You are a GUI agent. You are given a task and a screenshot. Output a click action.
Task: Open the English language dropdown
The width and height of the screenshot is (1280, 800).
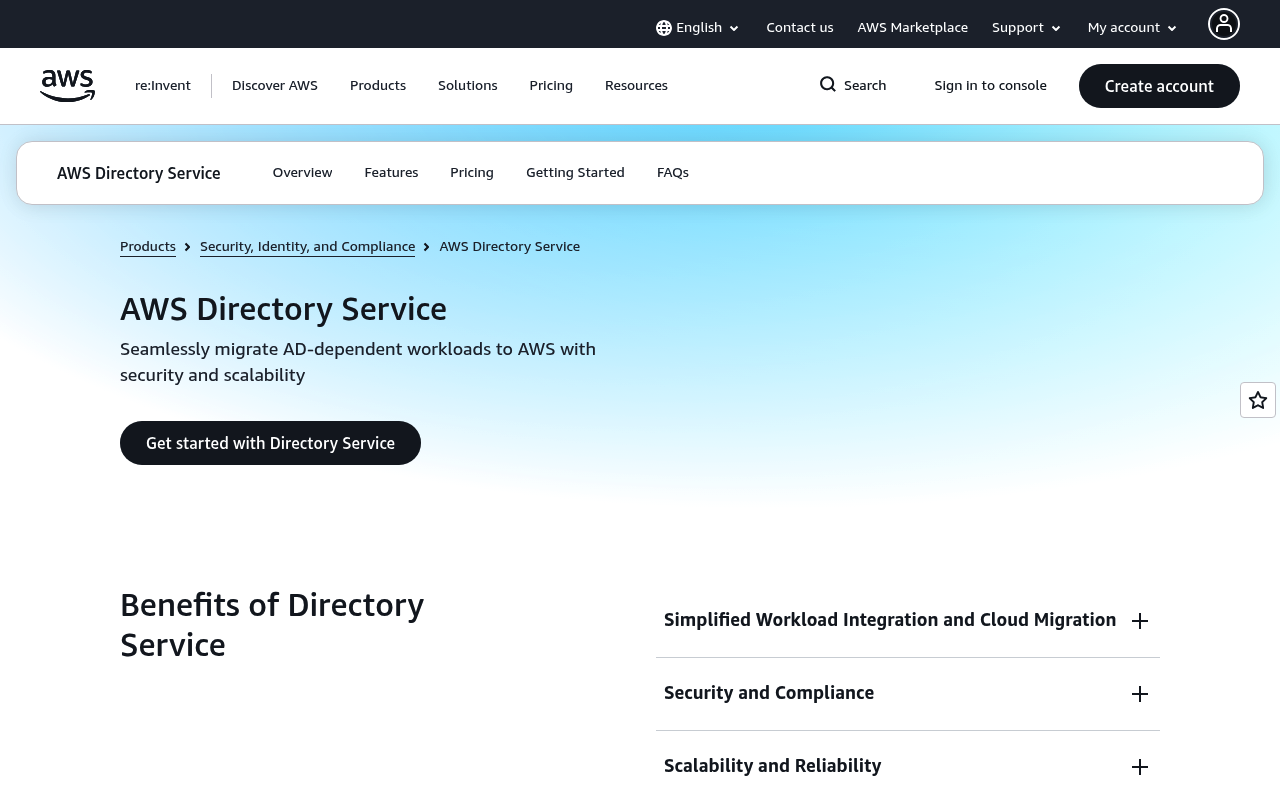coord(698,28)
